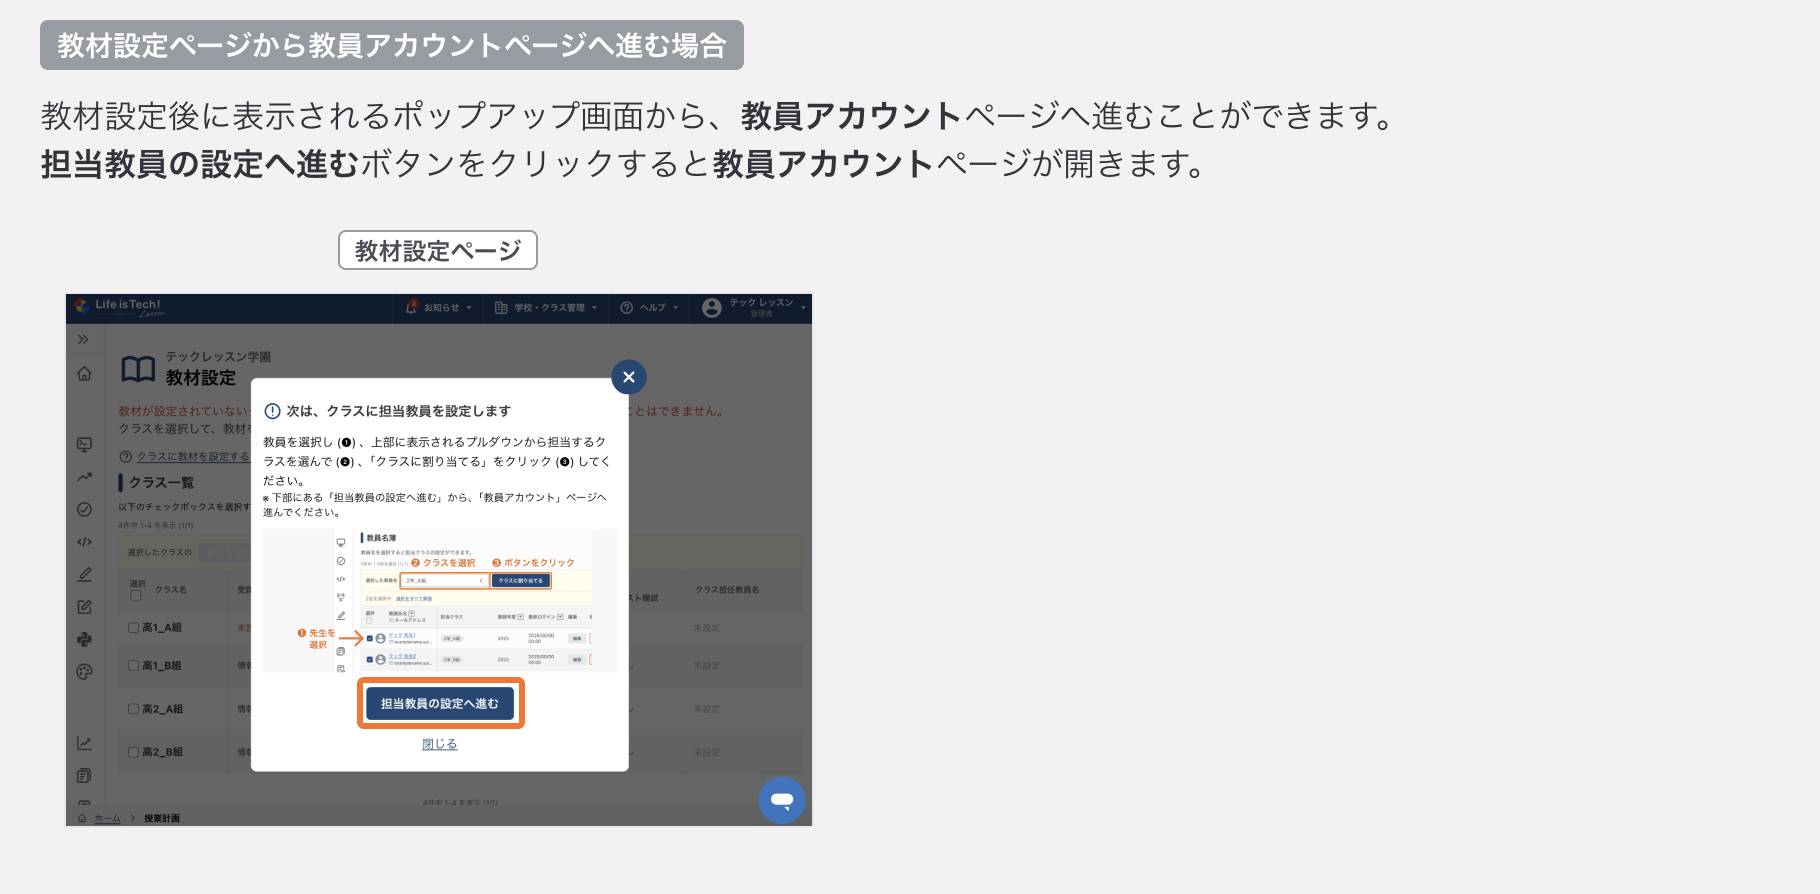Select the Python icon in the sidebar

coord(84,639)
